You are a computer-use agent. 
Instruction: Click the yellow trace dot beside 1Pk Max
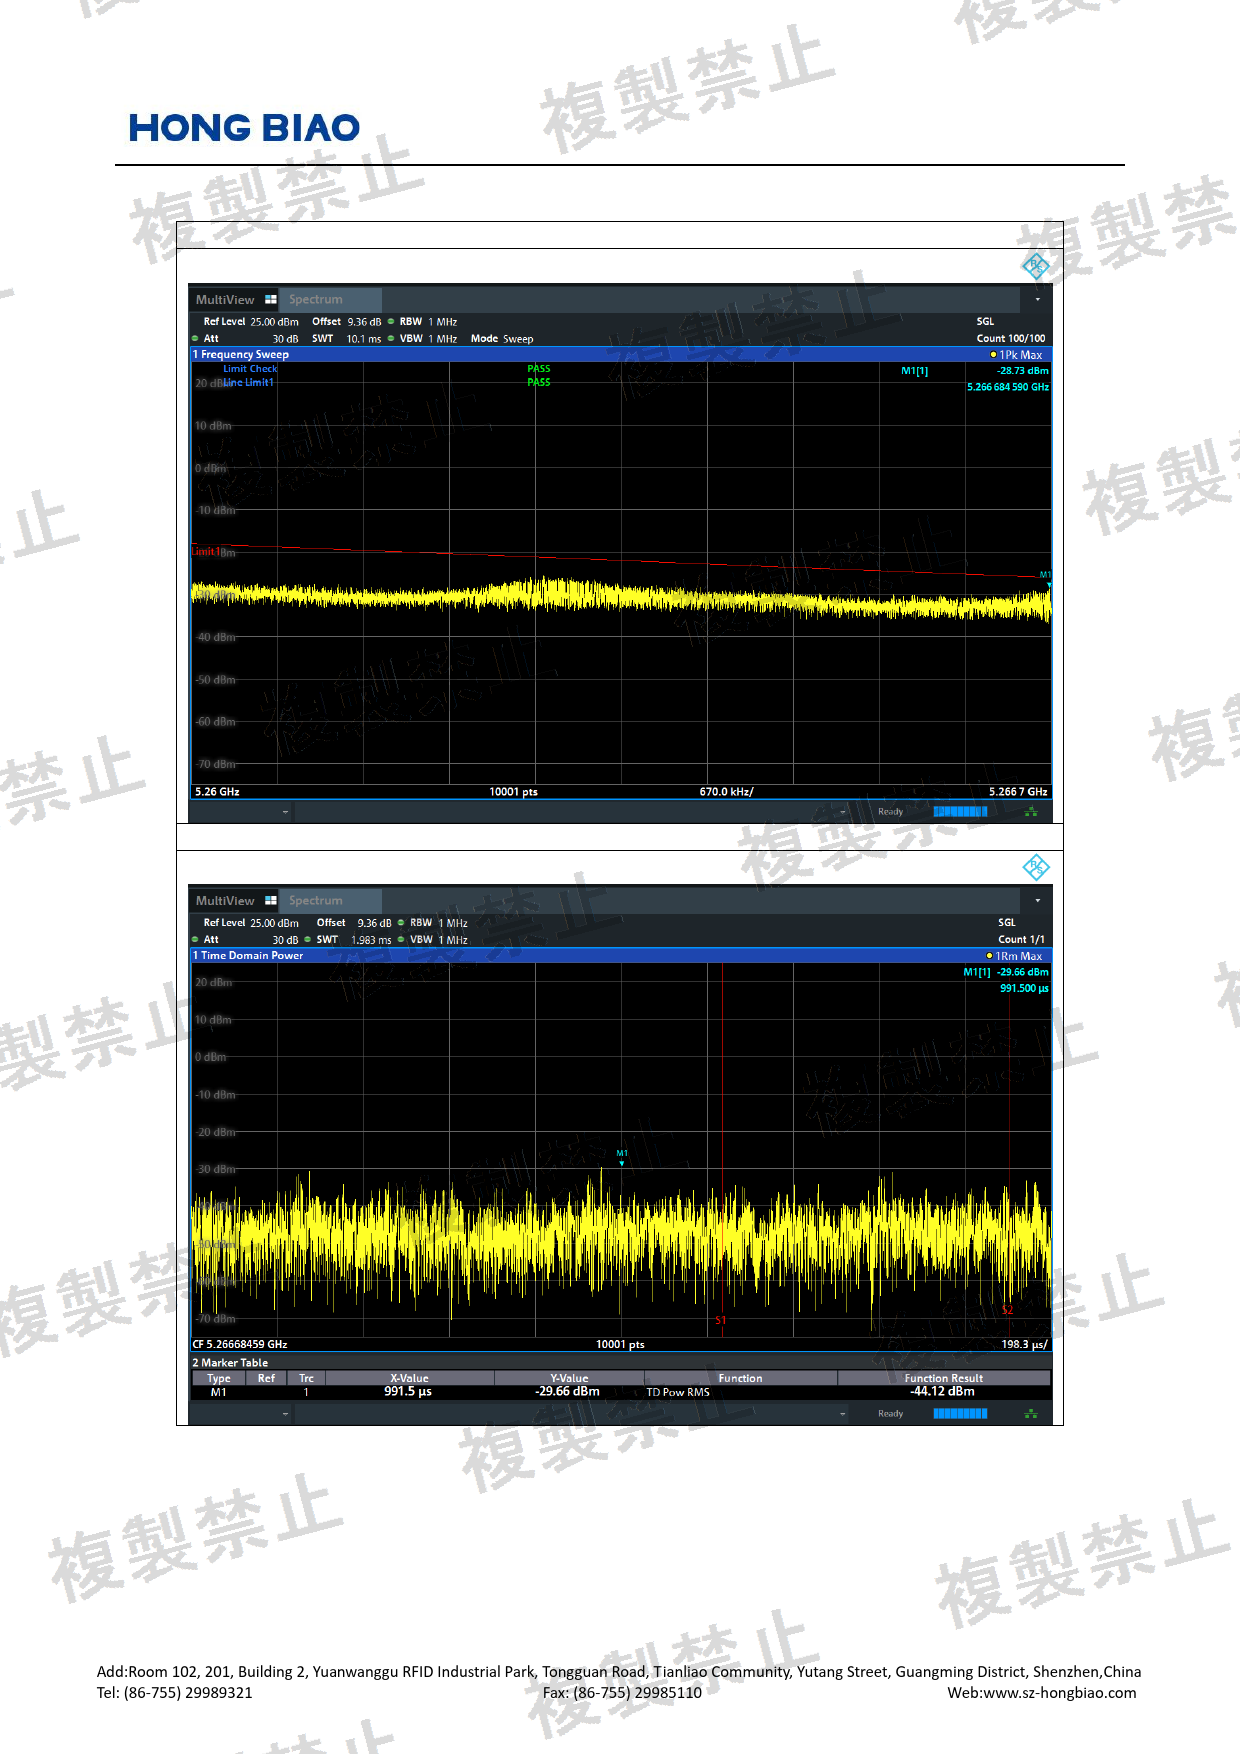click(993, 355)
